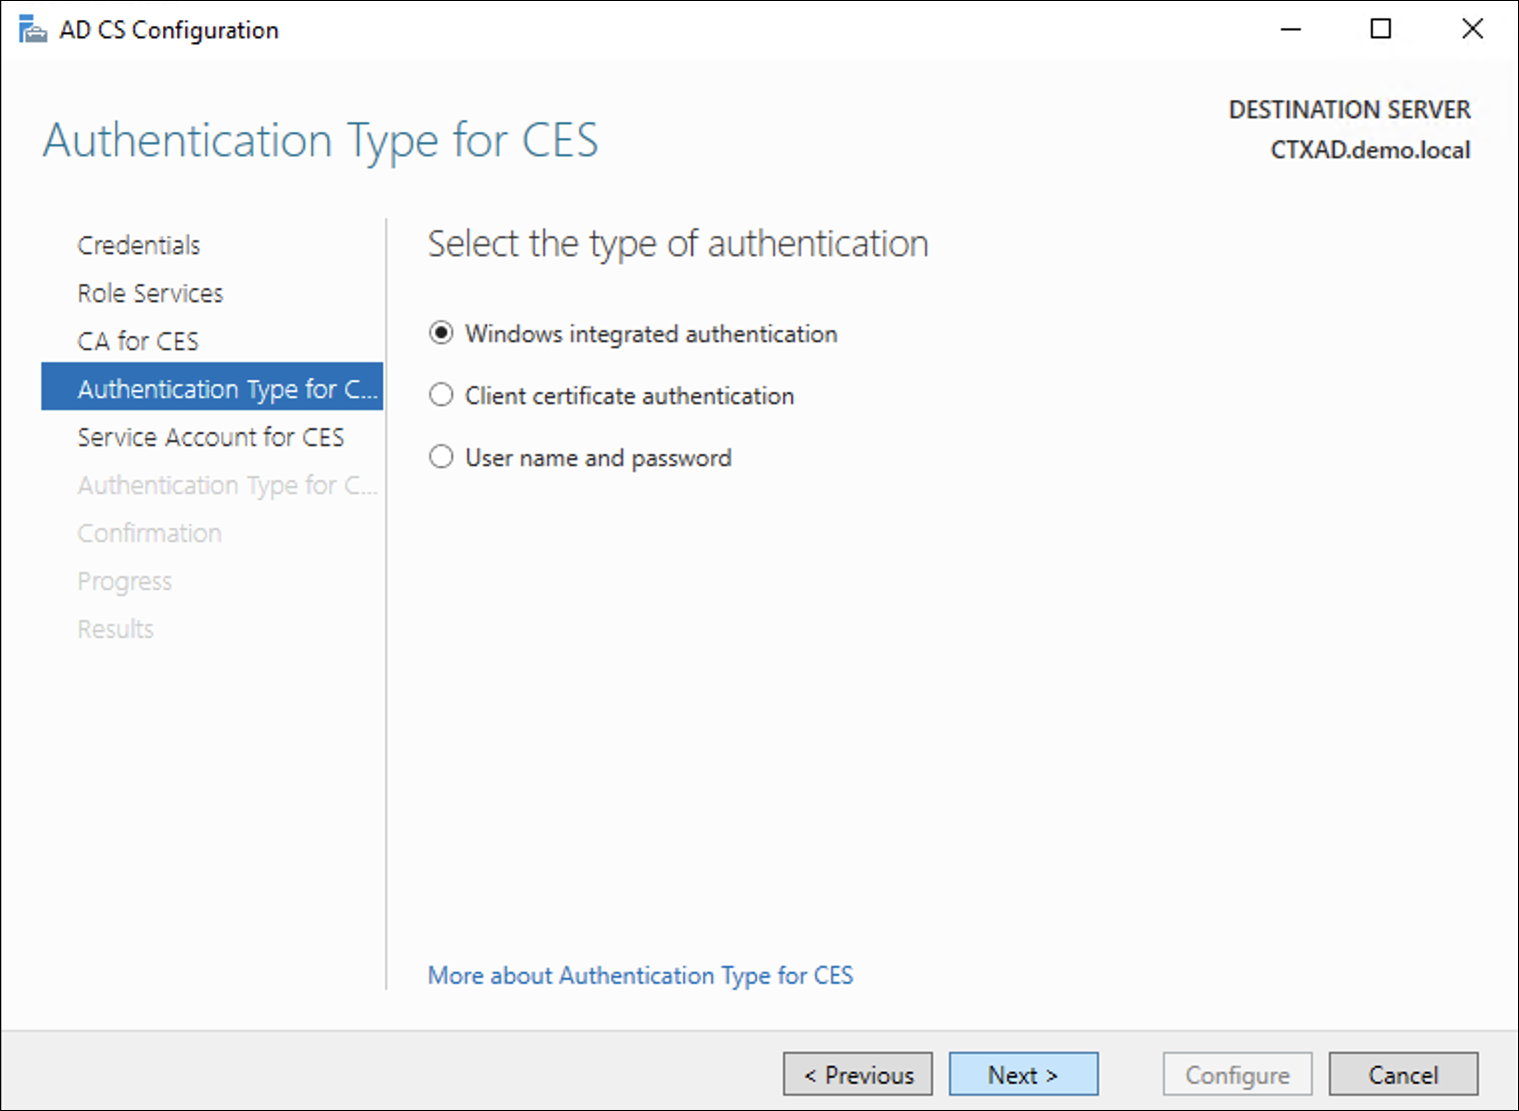Click the Next button

(1023, 1074)
